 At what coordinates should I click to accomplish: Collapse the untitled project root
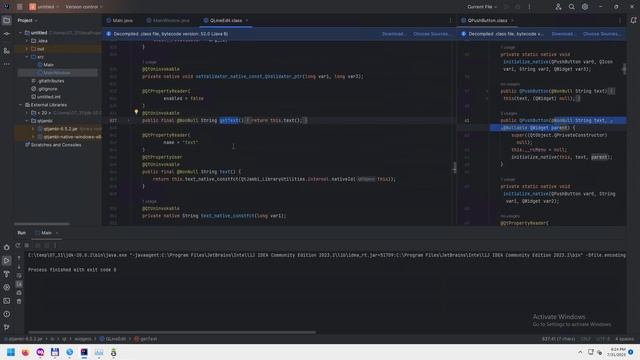coord(20,33)
